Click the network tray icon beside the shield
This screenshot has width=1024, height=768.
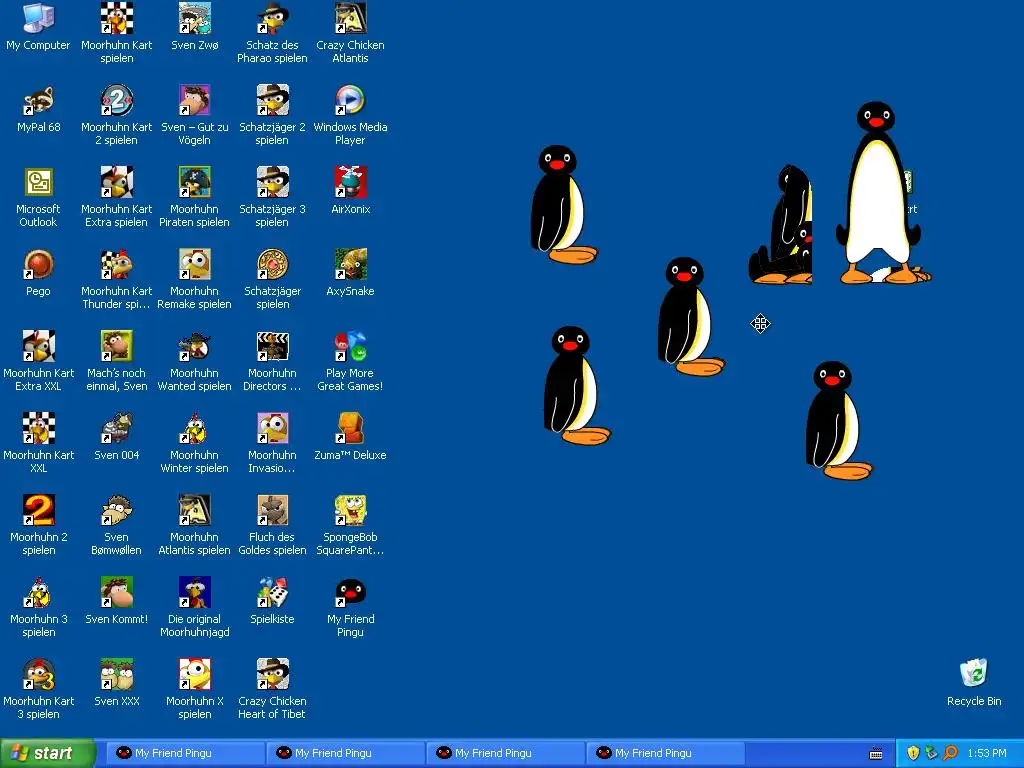[x=931, y=753]
